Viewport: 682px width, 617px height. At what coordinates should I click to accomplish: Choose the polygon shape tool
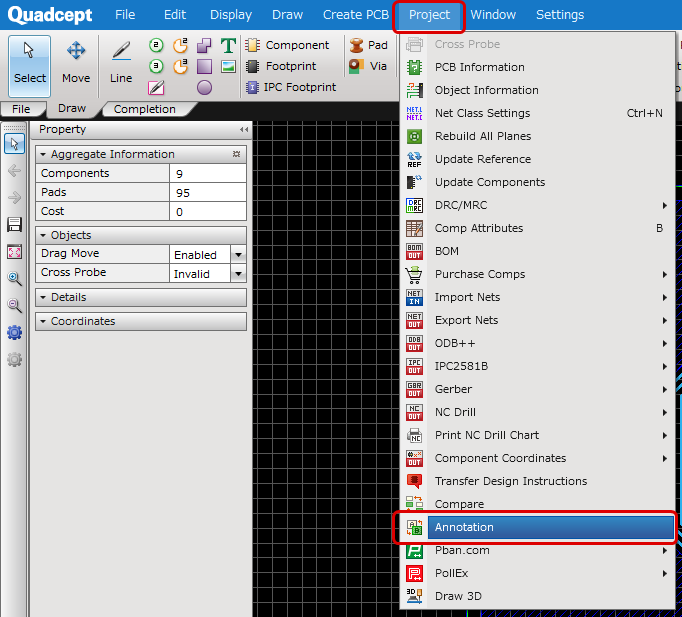coord(204,45)
